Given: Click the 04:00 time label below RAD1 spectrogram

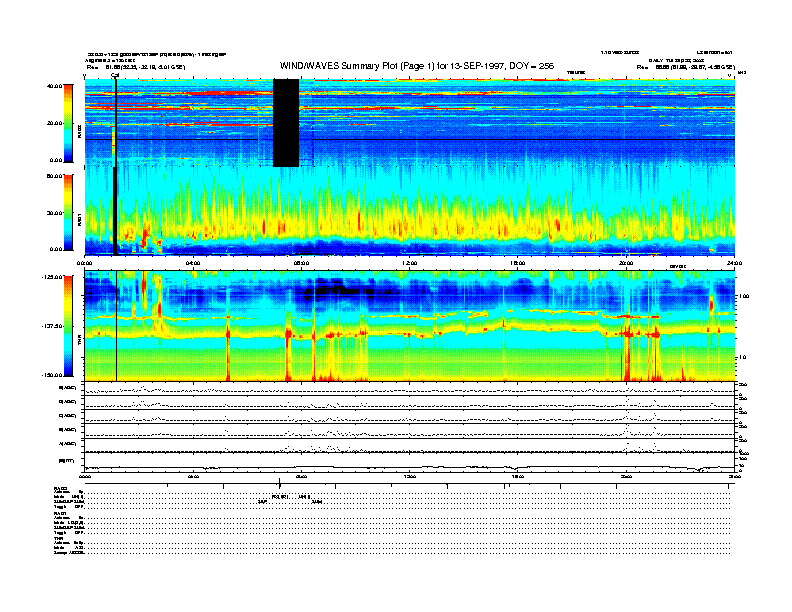Looking at the screenshot, I should [193, 263].
